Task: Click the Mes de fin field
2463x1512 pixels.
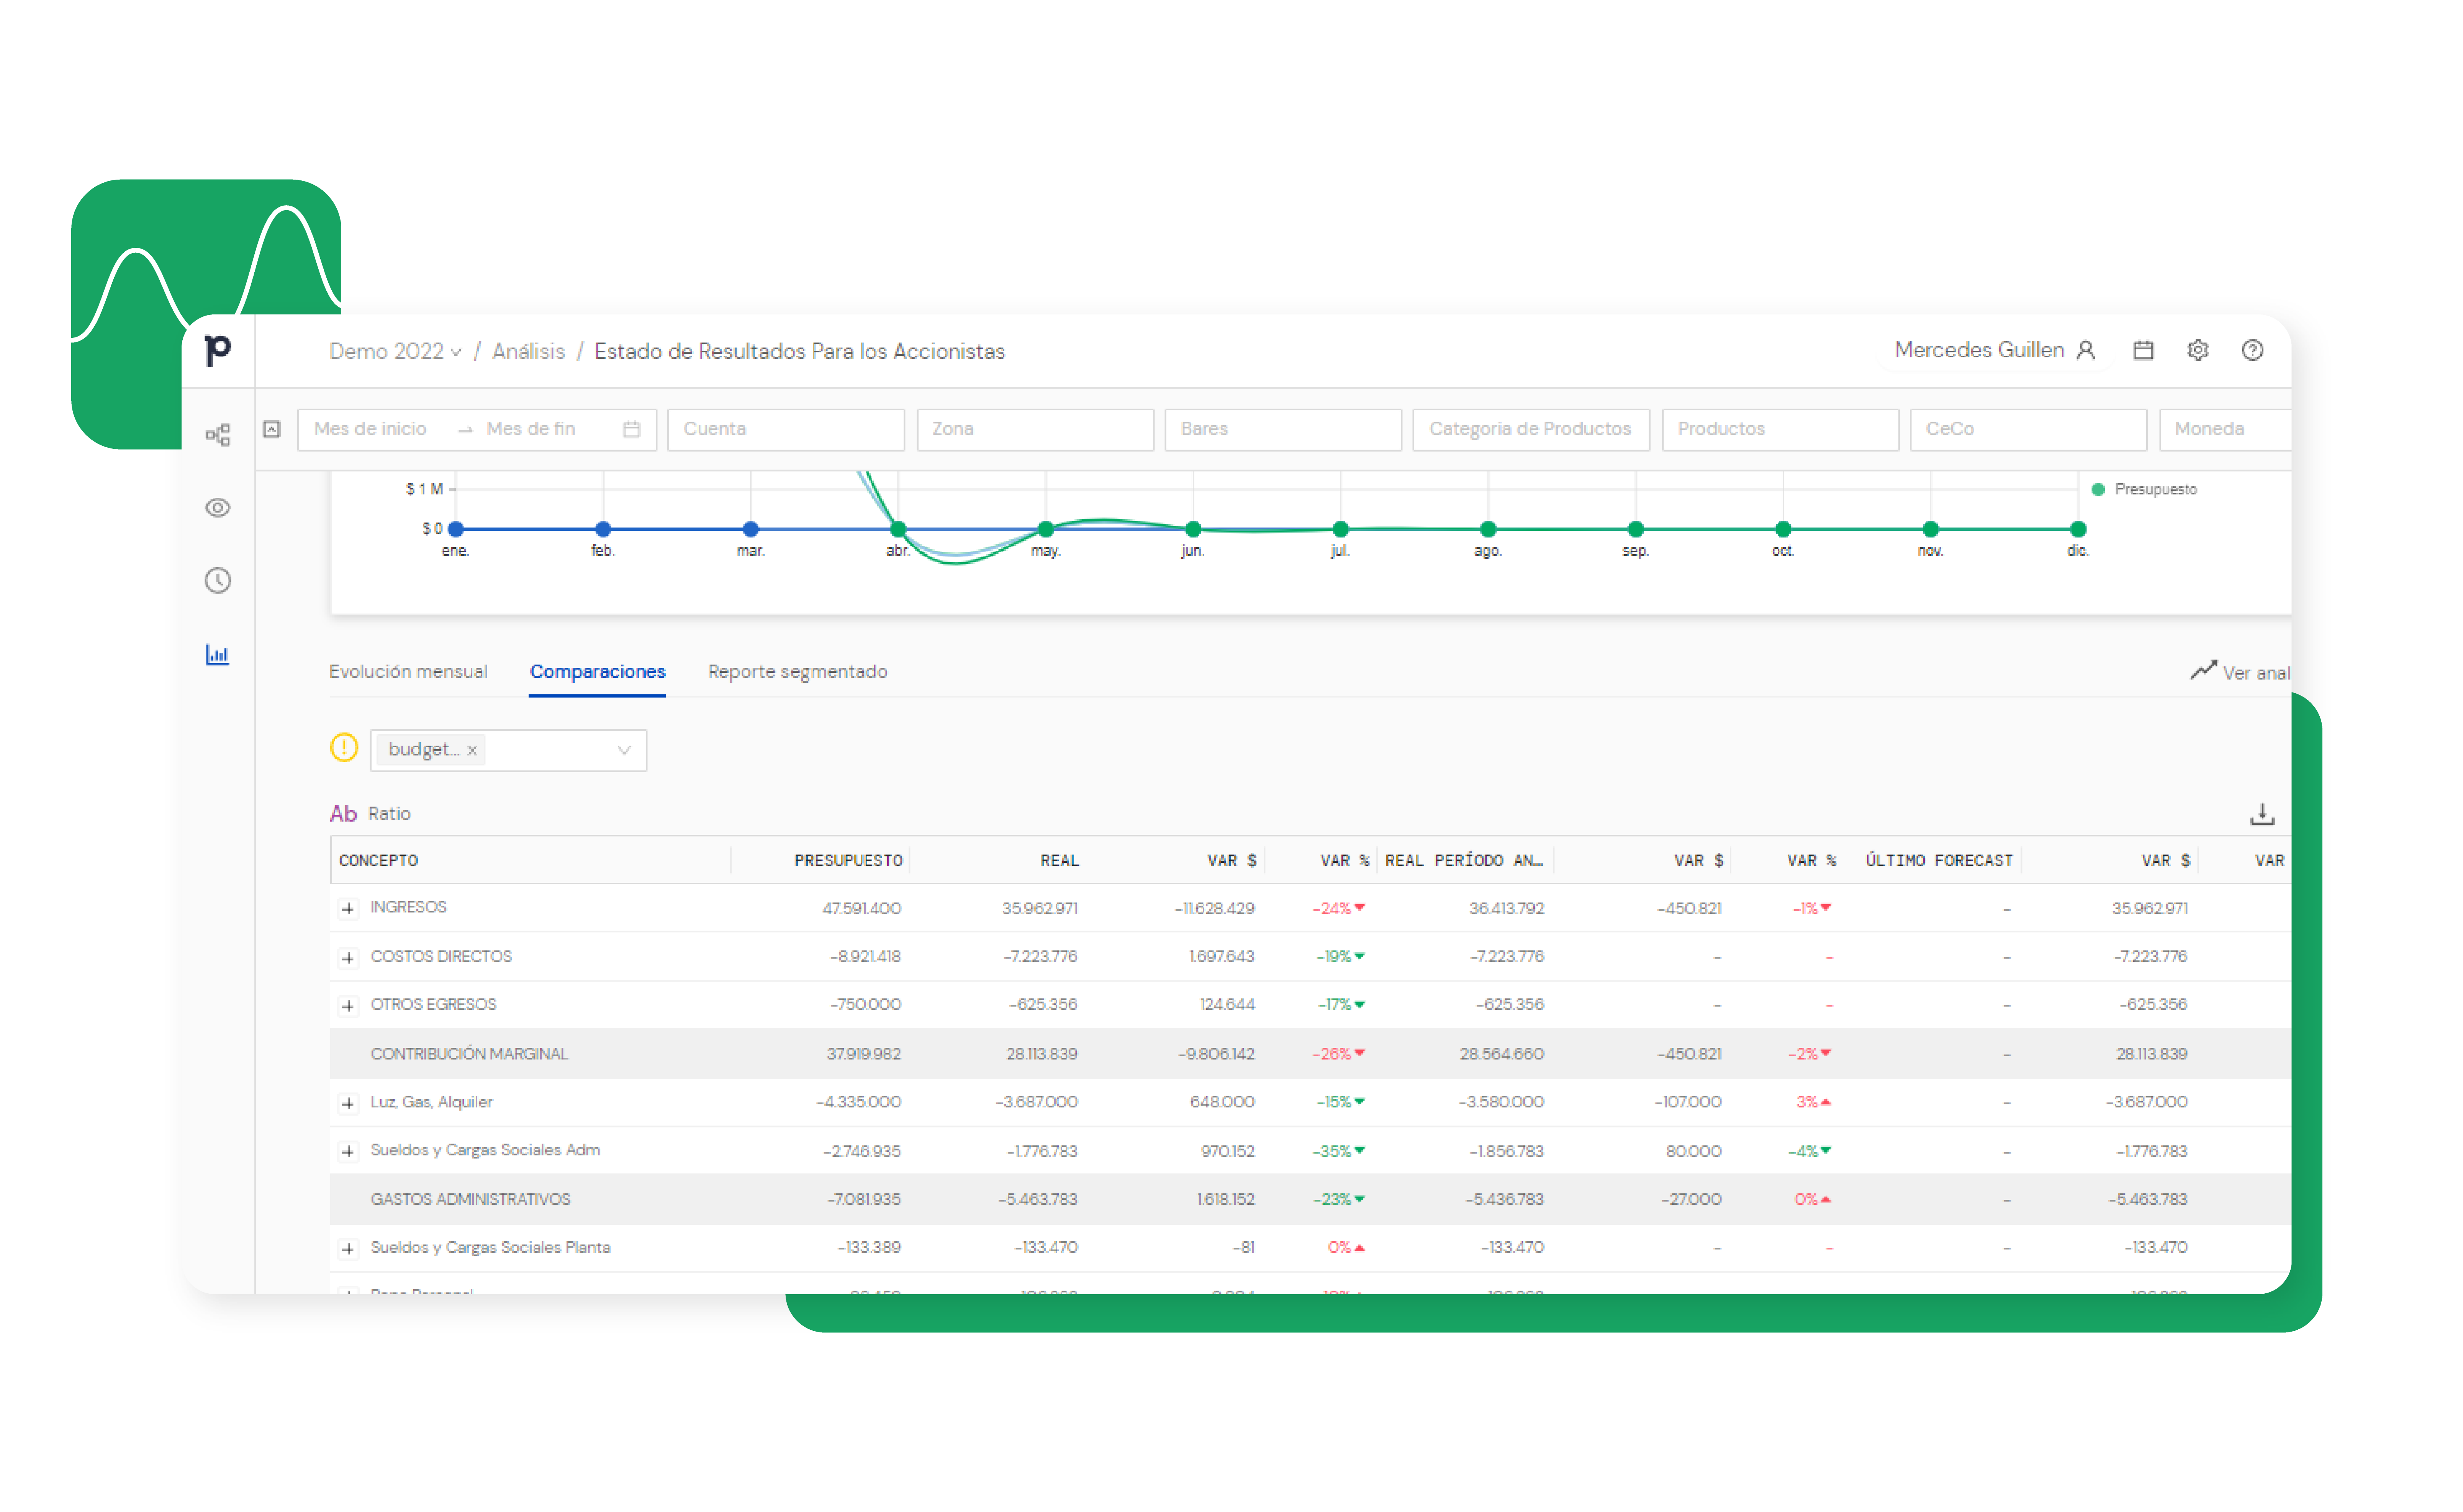Action: pos(531,429)
